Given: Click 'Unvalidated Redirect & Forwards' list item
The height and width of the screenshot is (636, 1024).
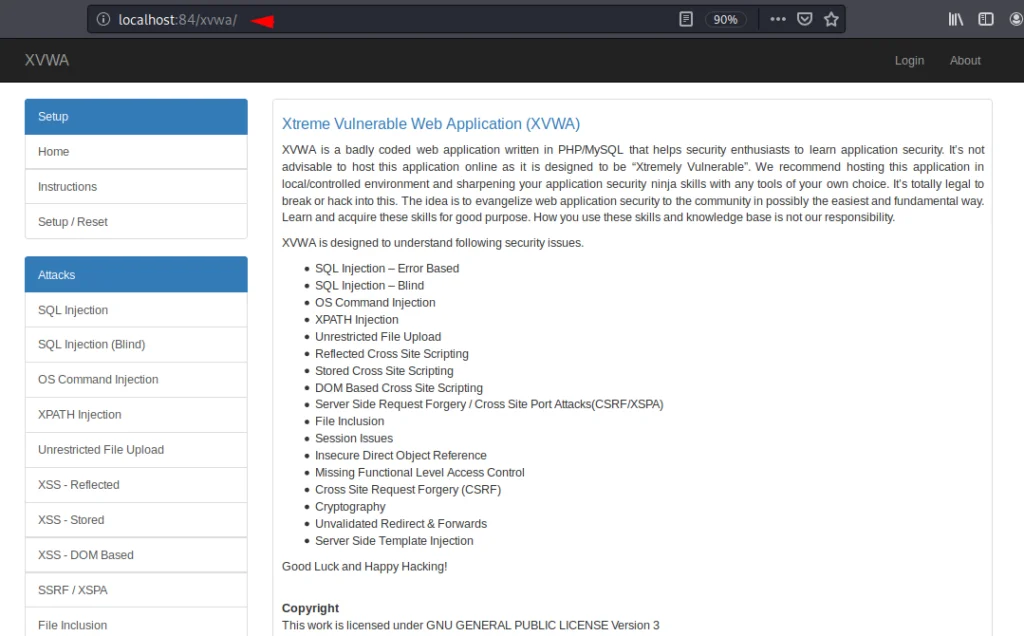Looking at the screenshot, I should pos(400,524).
